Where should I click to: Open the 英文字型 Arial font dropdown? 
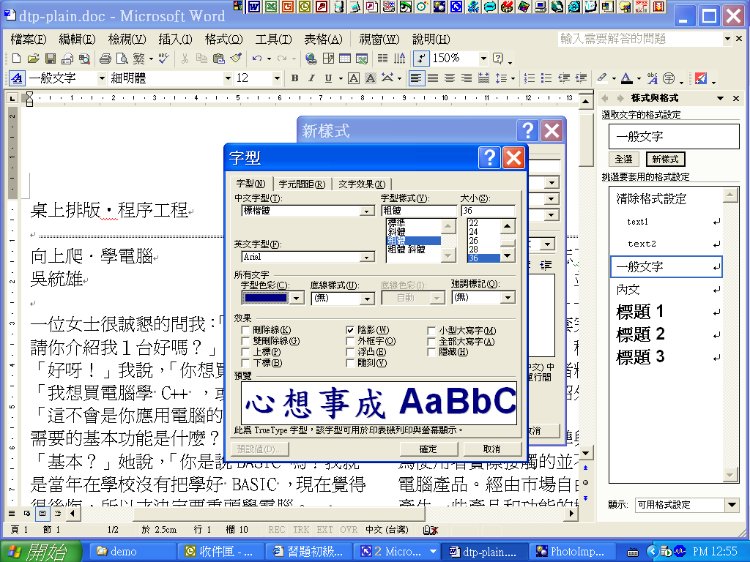pos(367,257)
